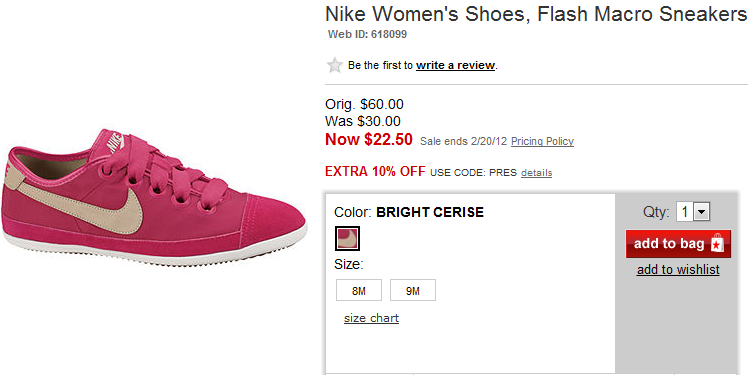Click the Color: BRIGHT CERISE label
753x375 pixels.
click(409, 212)
